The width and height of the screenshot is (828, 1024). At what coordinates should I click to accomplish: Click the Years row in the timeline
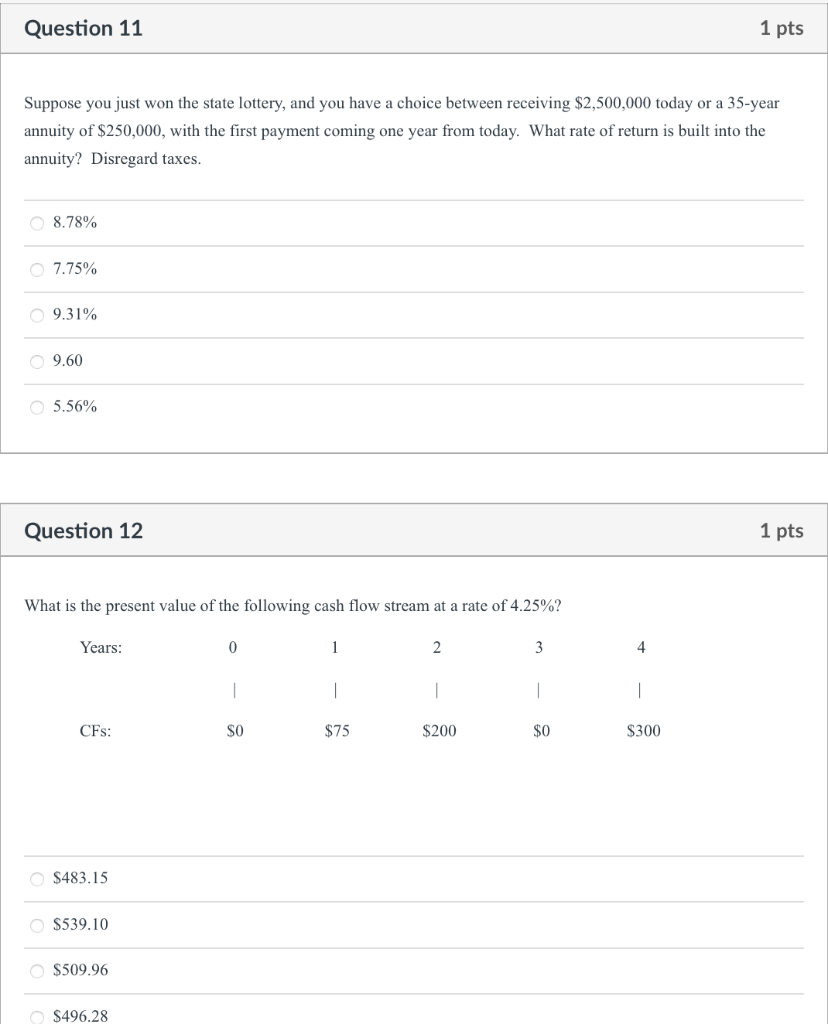(x=102, y=647)
